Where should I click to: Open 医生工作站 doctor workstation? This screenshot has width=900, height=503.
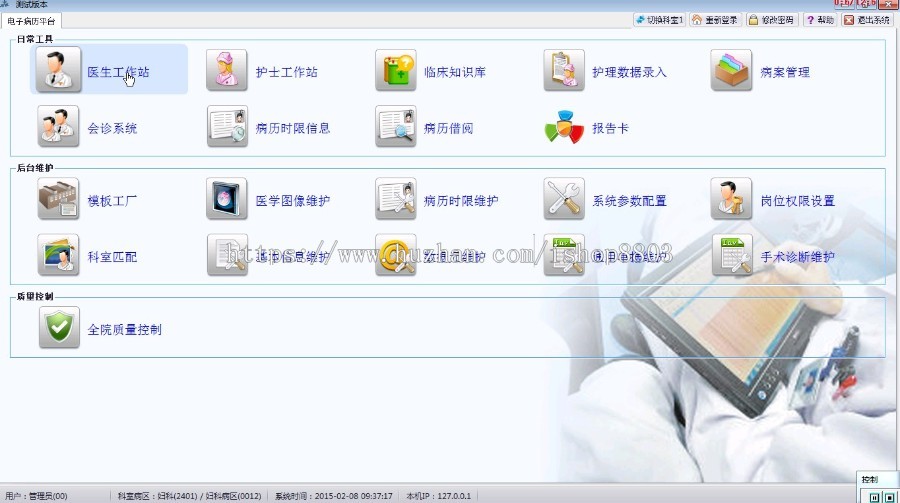click(108, 69)
